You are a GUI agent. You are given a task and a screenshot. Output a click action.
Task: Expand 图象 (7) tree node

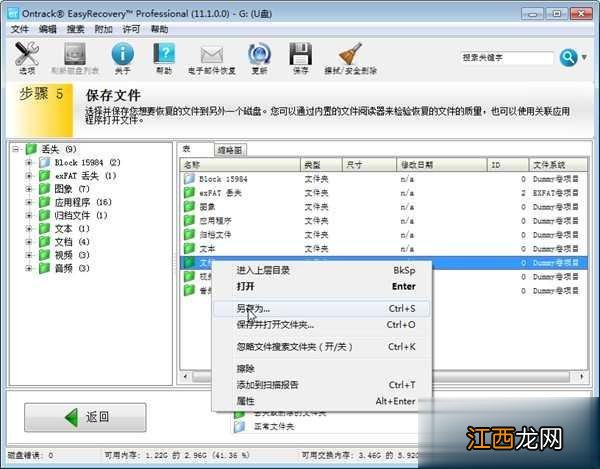(x=28, y=189)
